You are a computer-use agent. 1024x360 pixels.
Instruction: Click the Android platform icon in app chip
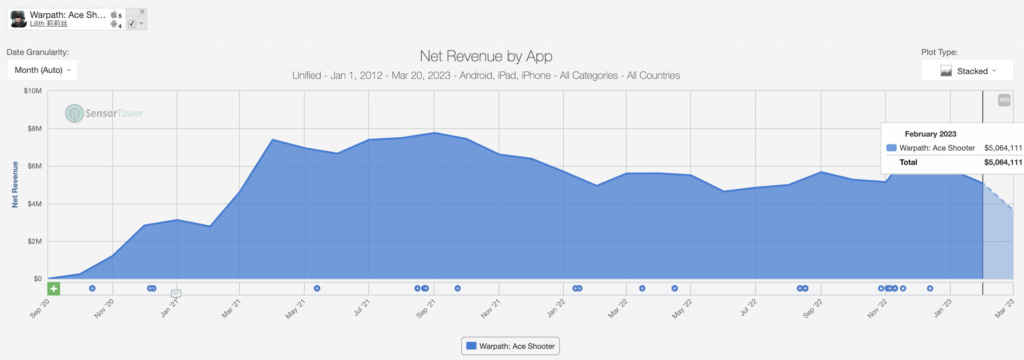pos(114,25)
